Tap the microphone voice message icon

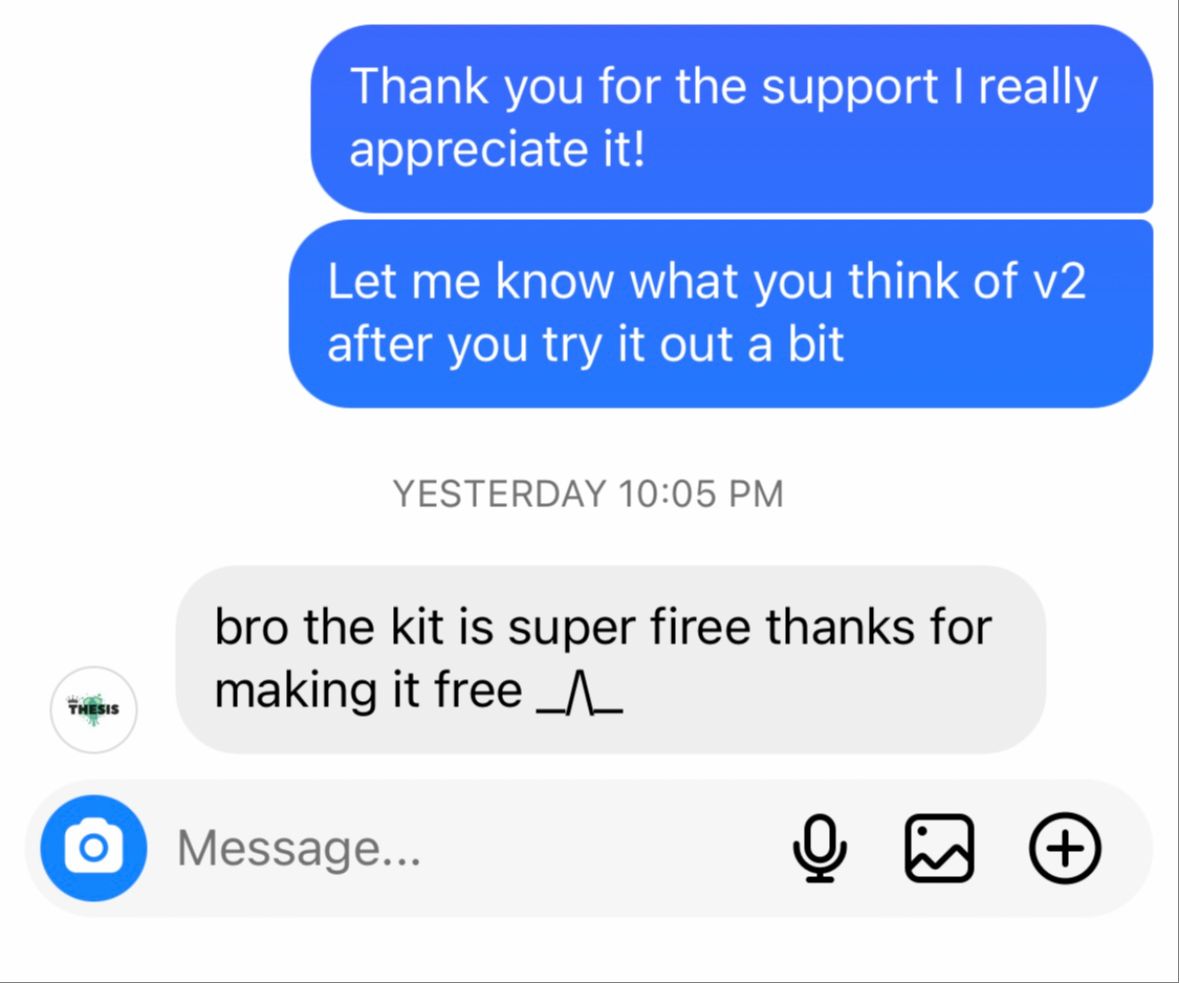click(x=820, y=848)
